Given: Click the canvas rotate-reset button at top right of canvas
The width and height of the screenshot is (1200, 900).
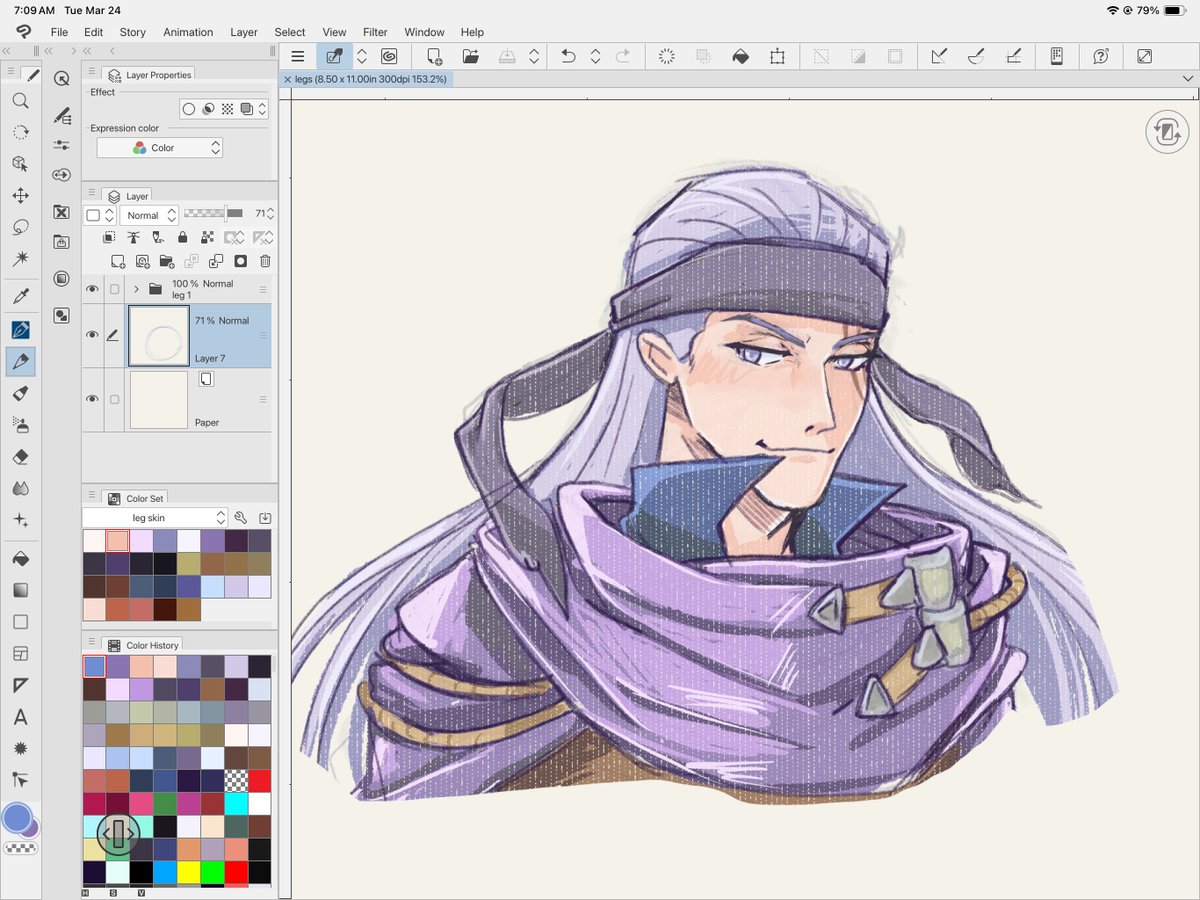Looking at the screenshot, I should (1167, 132).
